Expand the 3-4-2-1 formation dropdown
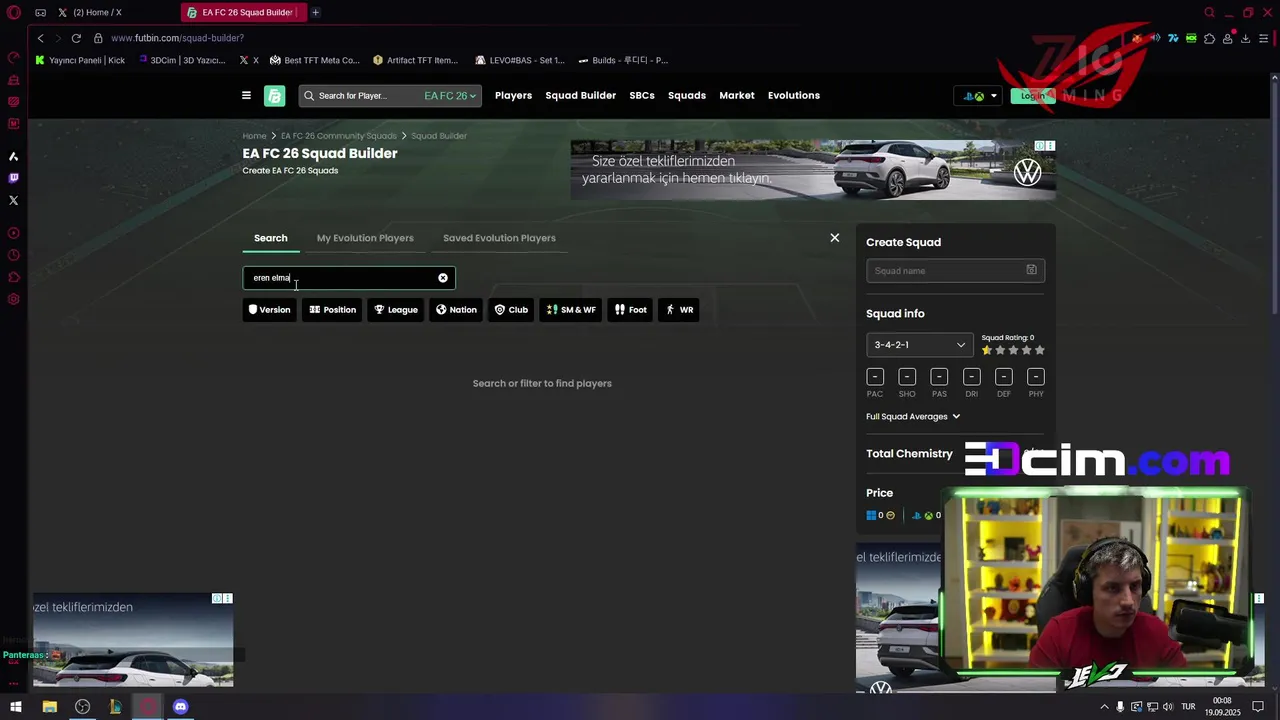 (920, 345)
